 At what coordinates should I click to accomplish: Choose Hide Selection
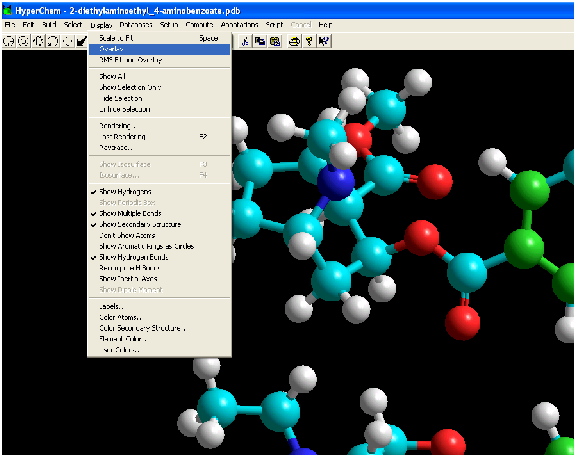[x=159, y=98]
